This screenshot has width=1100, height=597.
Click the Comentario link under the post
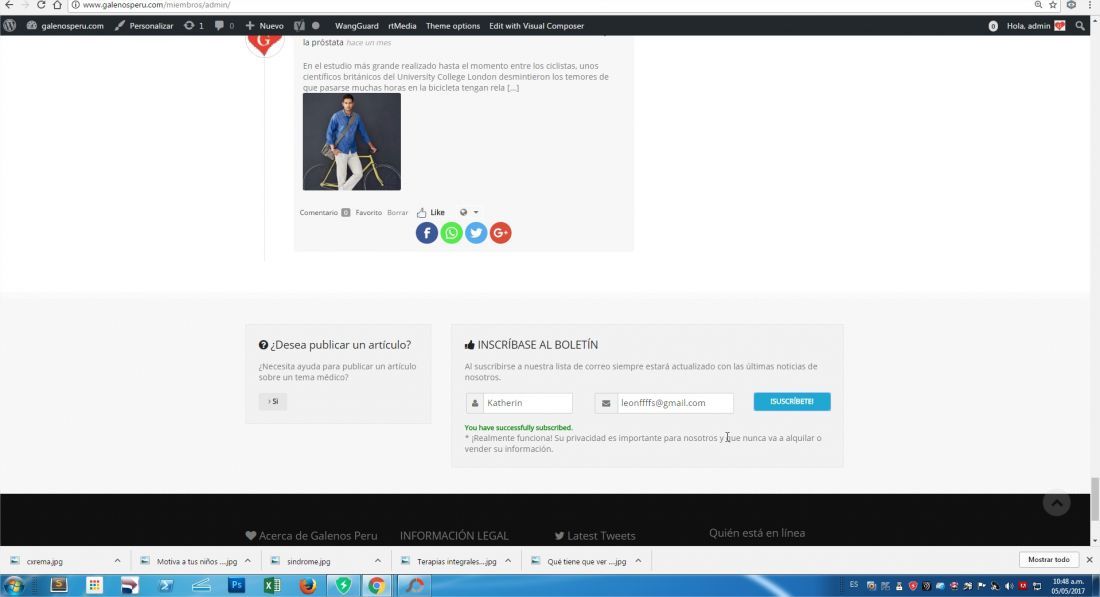tap(318, 213)
